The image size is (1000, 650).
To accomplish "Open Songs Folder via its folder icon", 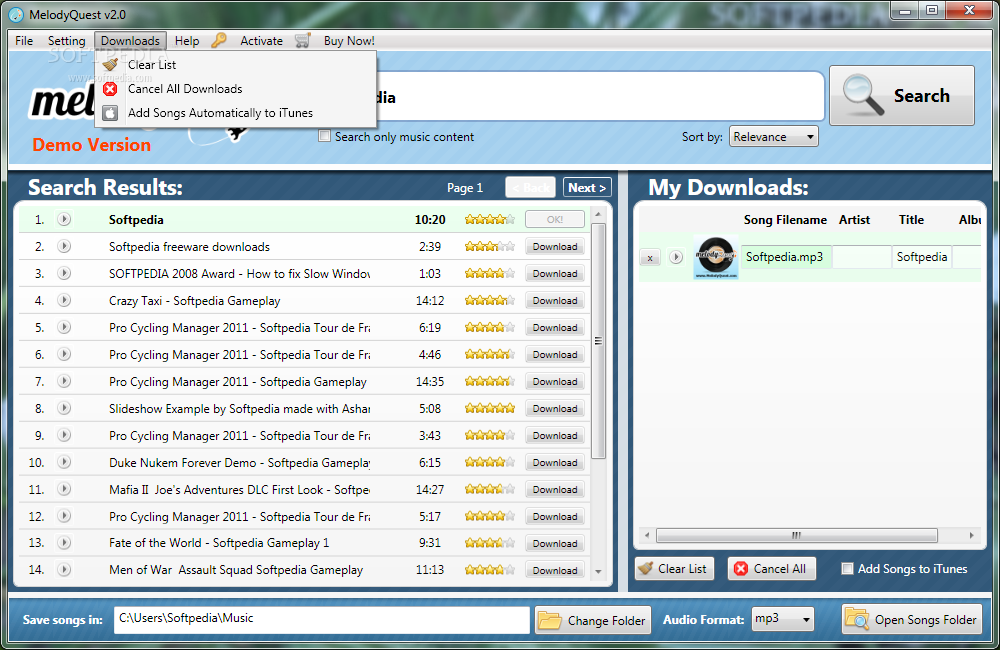I will pos(857,619).
